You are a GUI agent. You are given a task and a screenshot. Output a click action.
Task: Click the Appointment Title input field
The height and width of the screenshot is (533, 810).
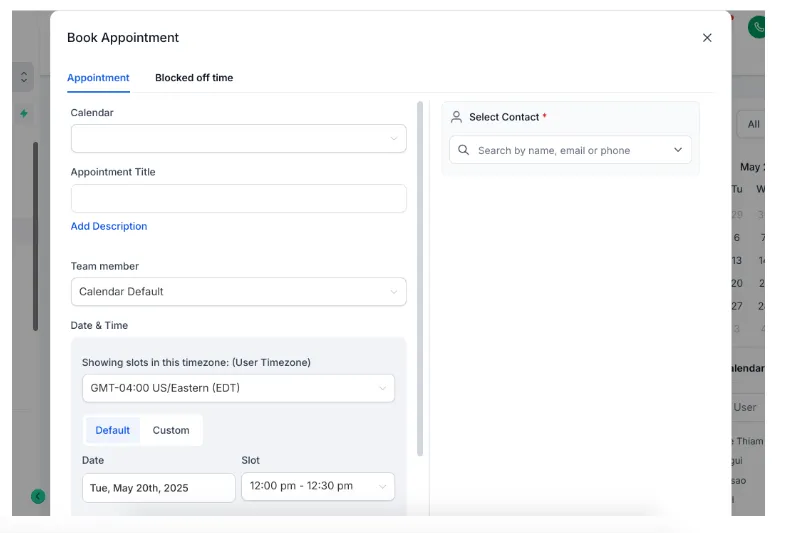point(239,198)
